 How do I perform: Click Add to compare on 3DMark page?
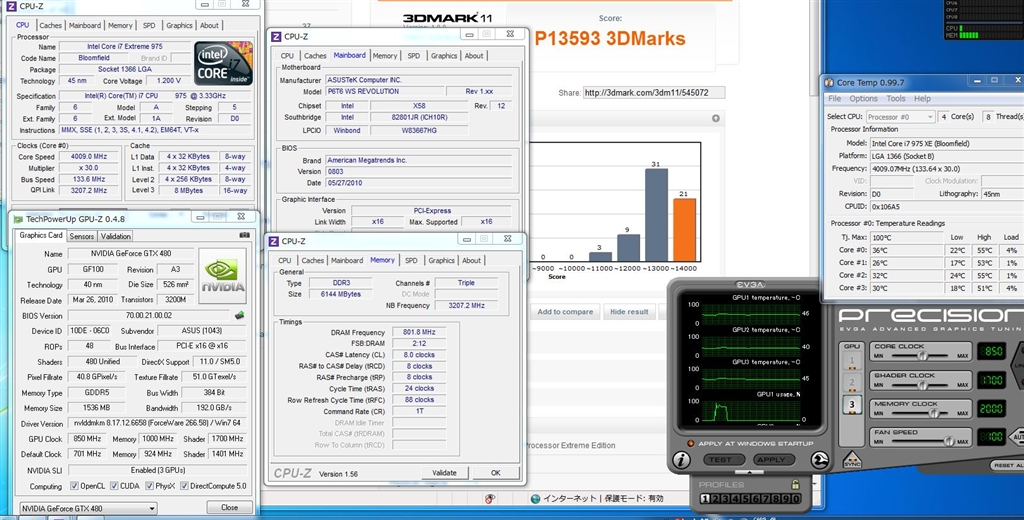(x=565, y=312)
